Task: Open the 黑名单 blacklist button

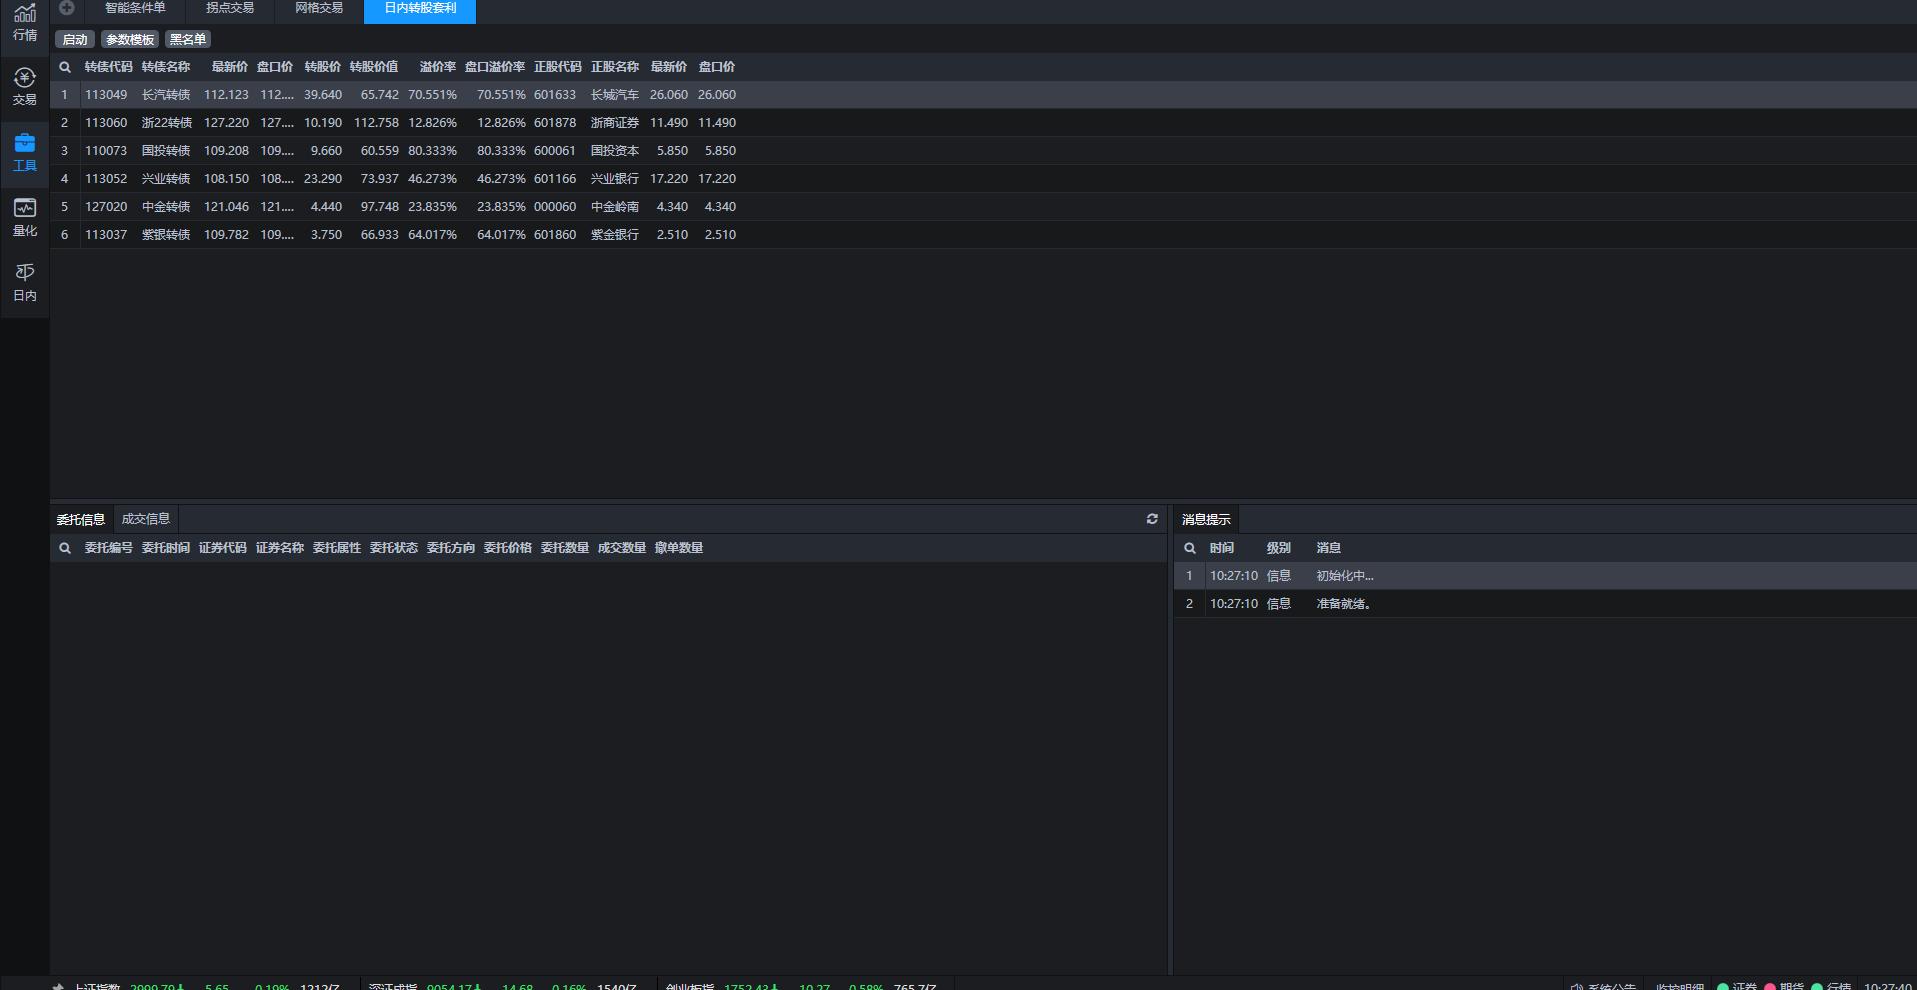Action: point(187,39)
